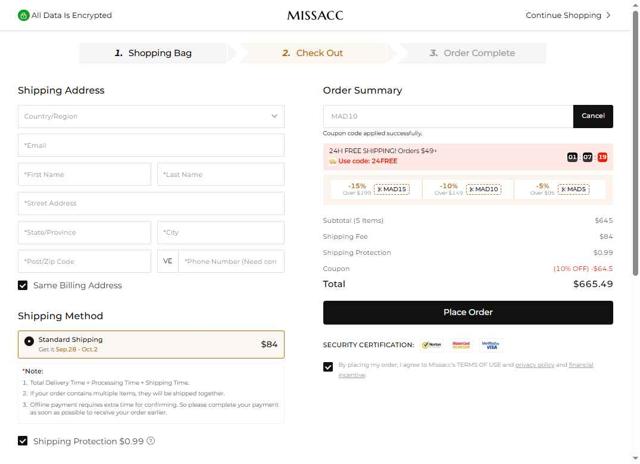Toggle Shipping Protection $0.99 checkbox
Image resolution: width=640 pixels, height=464 pixels.
coord(23,441)
